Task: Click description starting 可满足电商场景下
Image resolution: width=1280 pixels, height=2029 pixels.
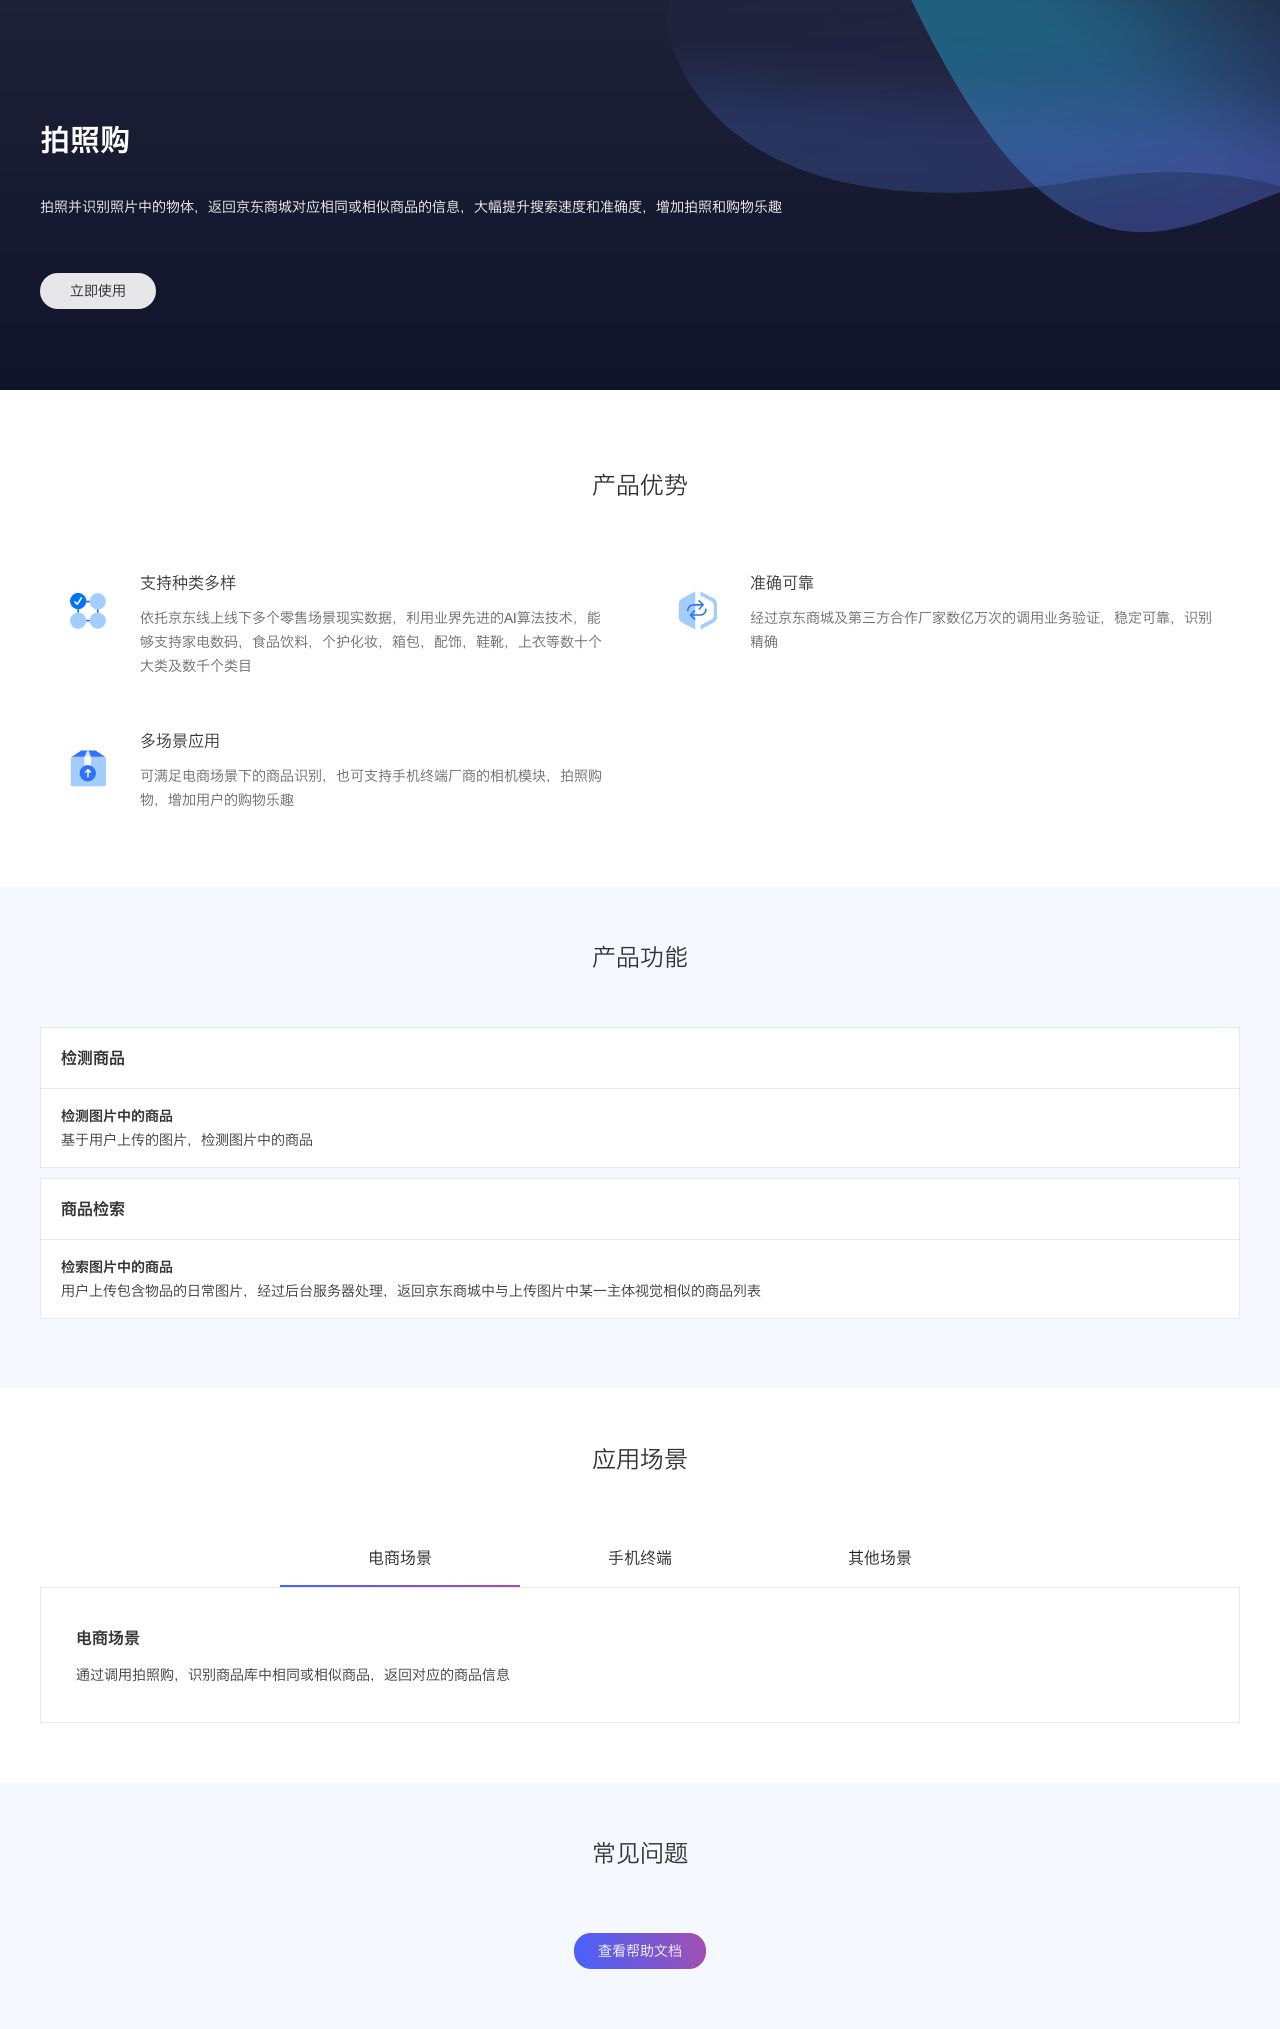Action: point(371,788)
